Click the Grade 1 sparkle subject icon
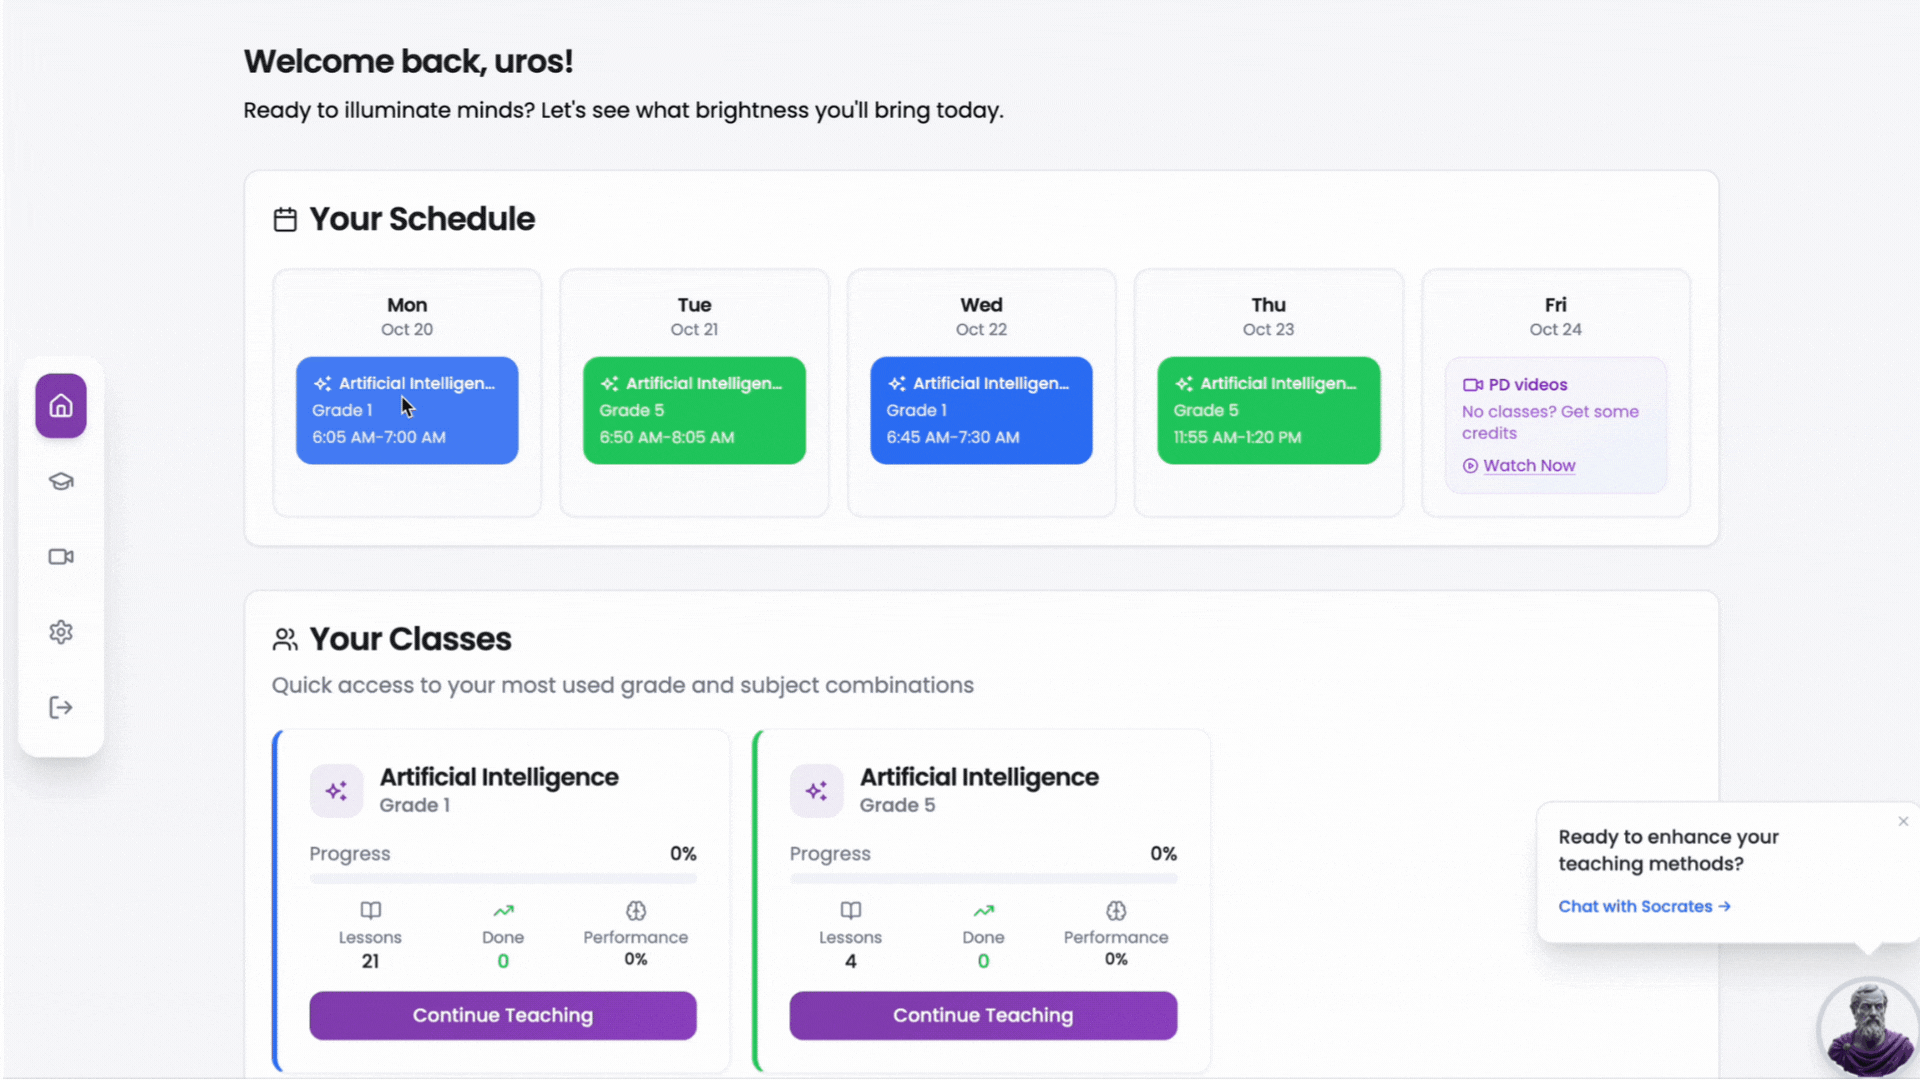This screenshot has width=1920, height=1080. click(336, 791)
